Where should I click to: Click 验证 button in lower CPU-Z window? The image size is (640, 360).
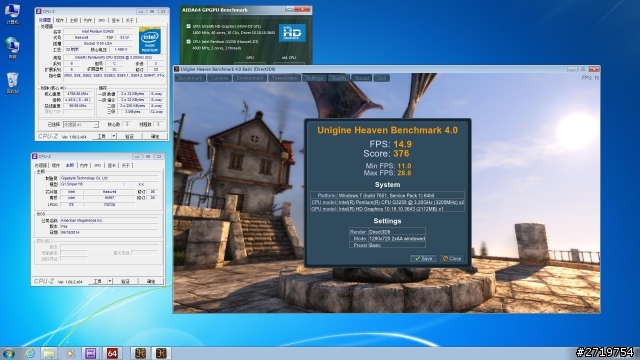point(125,281)
